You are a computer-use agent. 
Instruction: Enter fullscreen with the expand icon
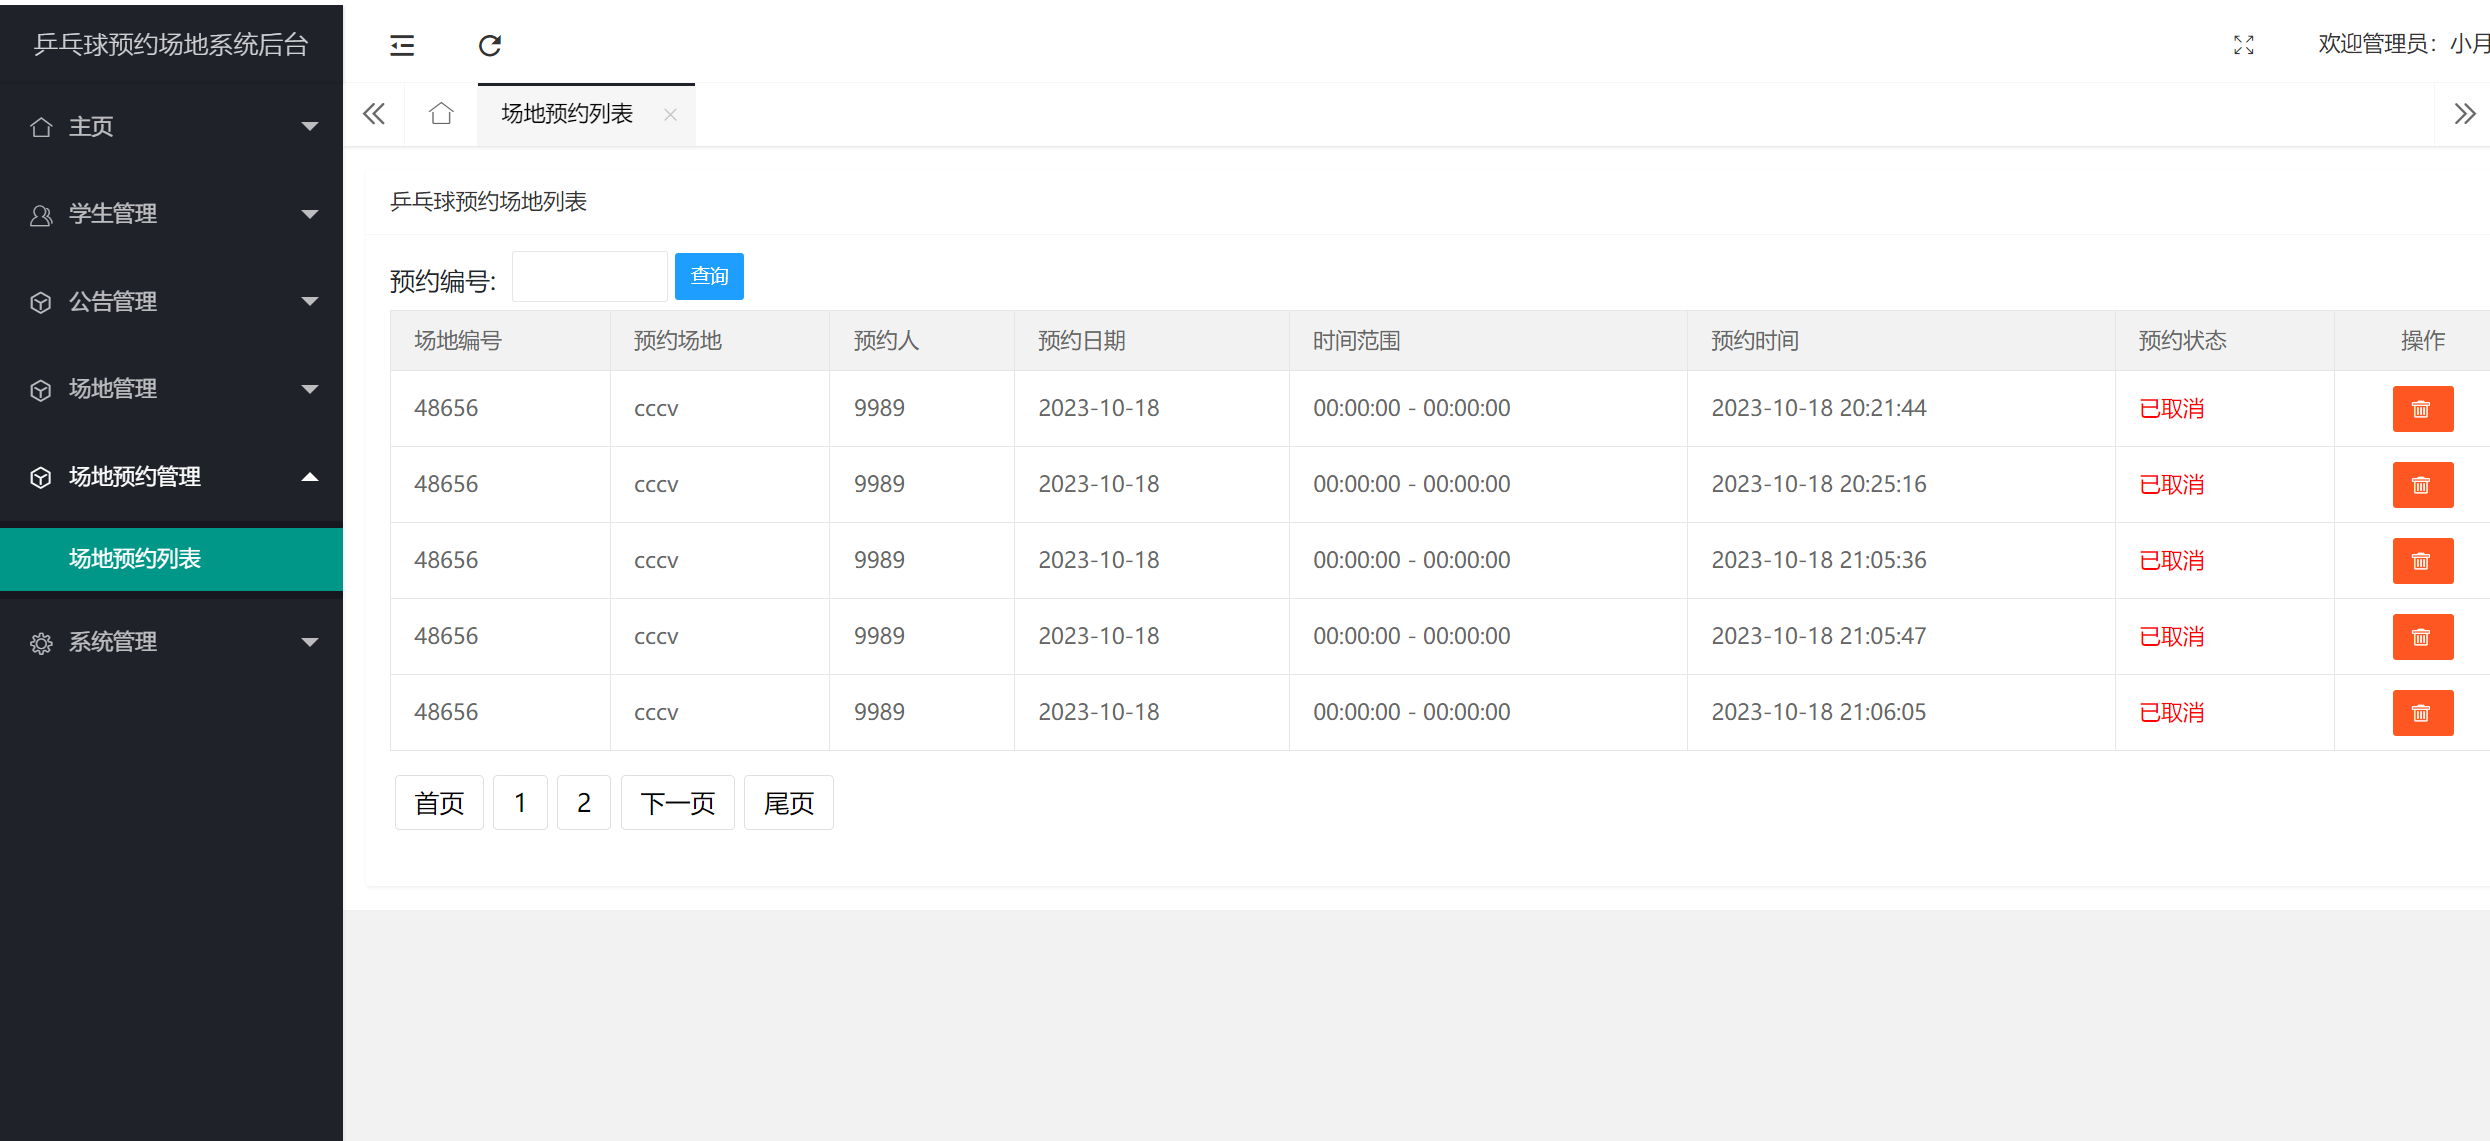(2243, 45)
